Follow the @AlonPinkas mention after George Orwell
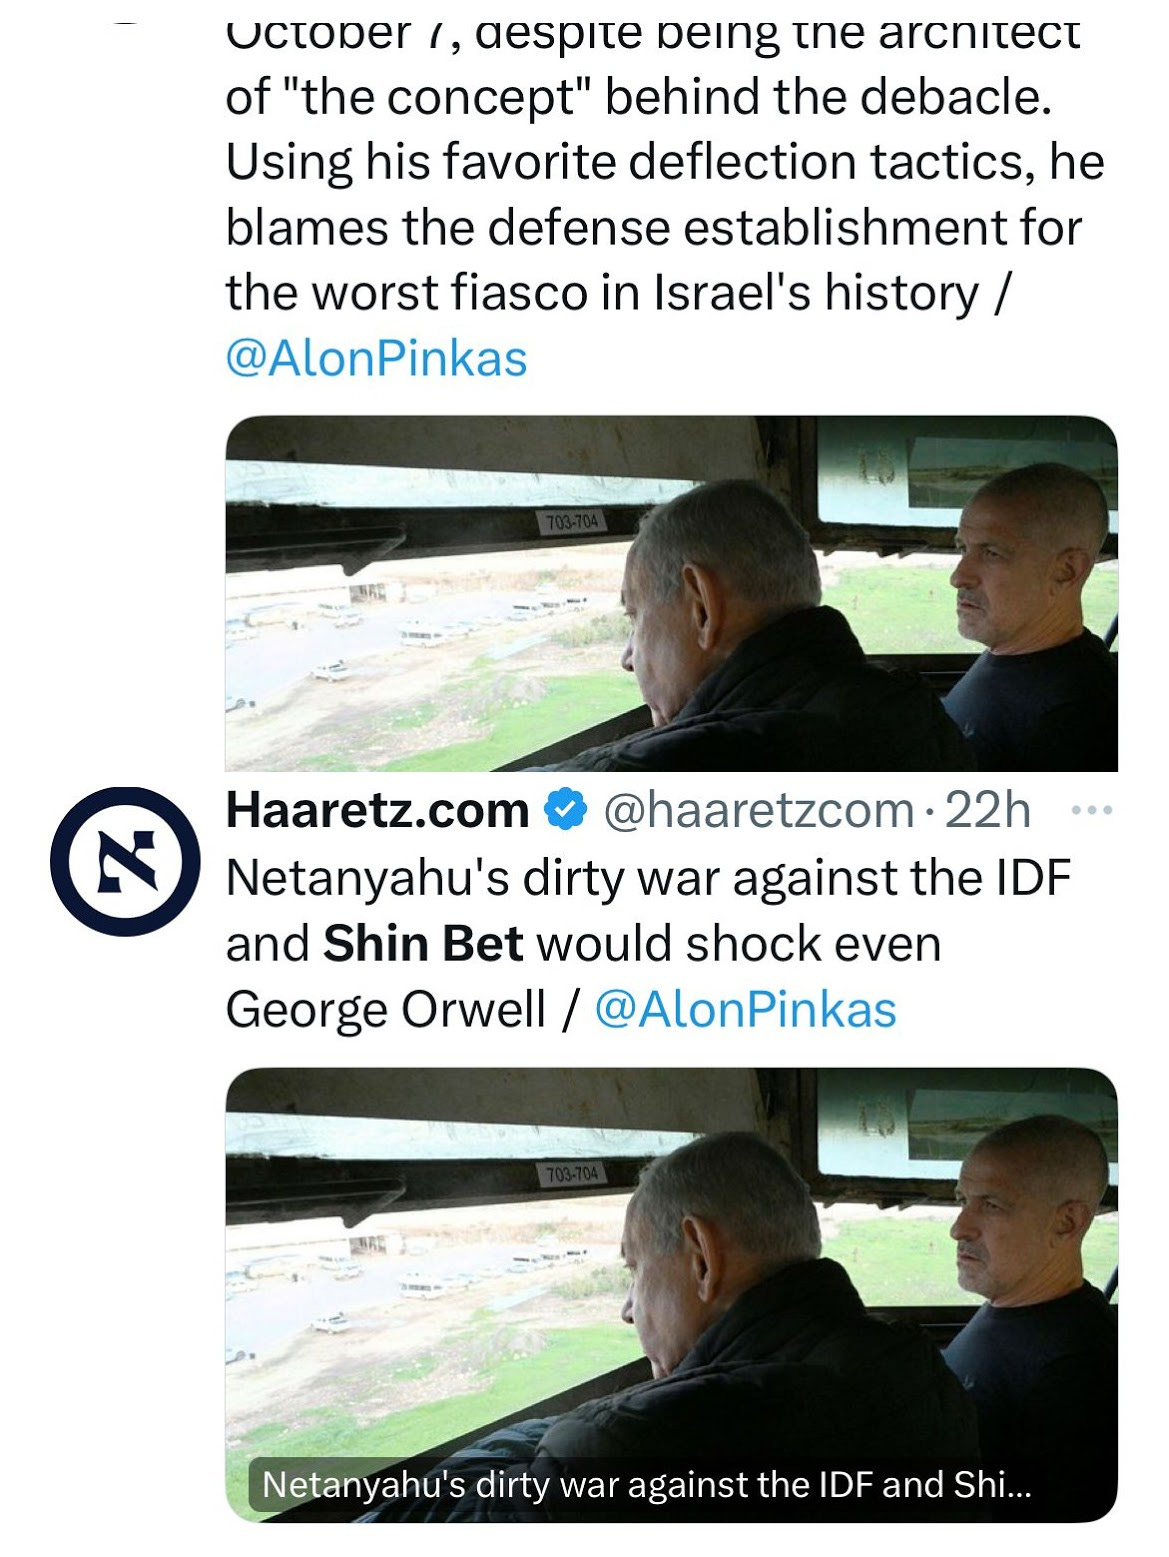 (746, 1009)
